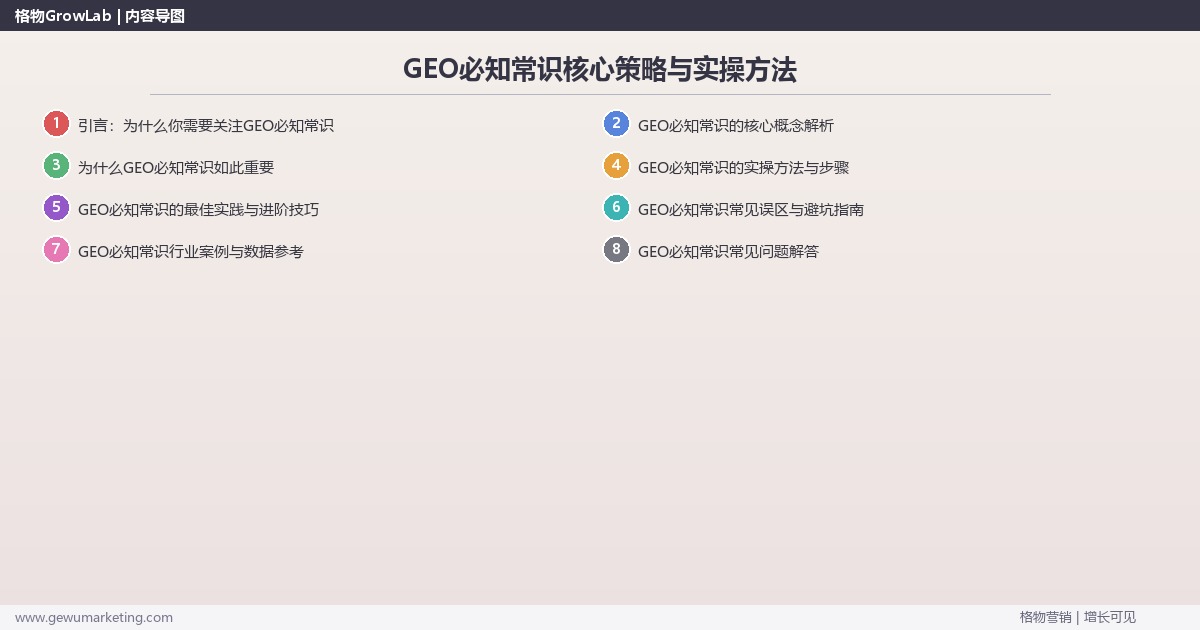
Task: Click the green number 3 circle badge
Action: pyautogui.click(x=56, y=166)
